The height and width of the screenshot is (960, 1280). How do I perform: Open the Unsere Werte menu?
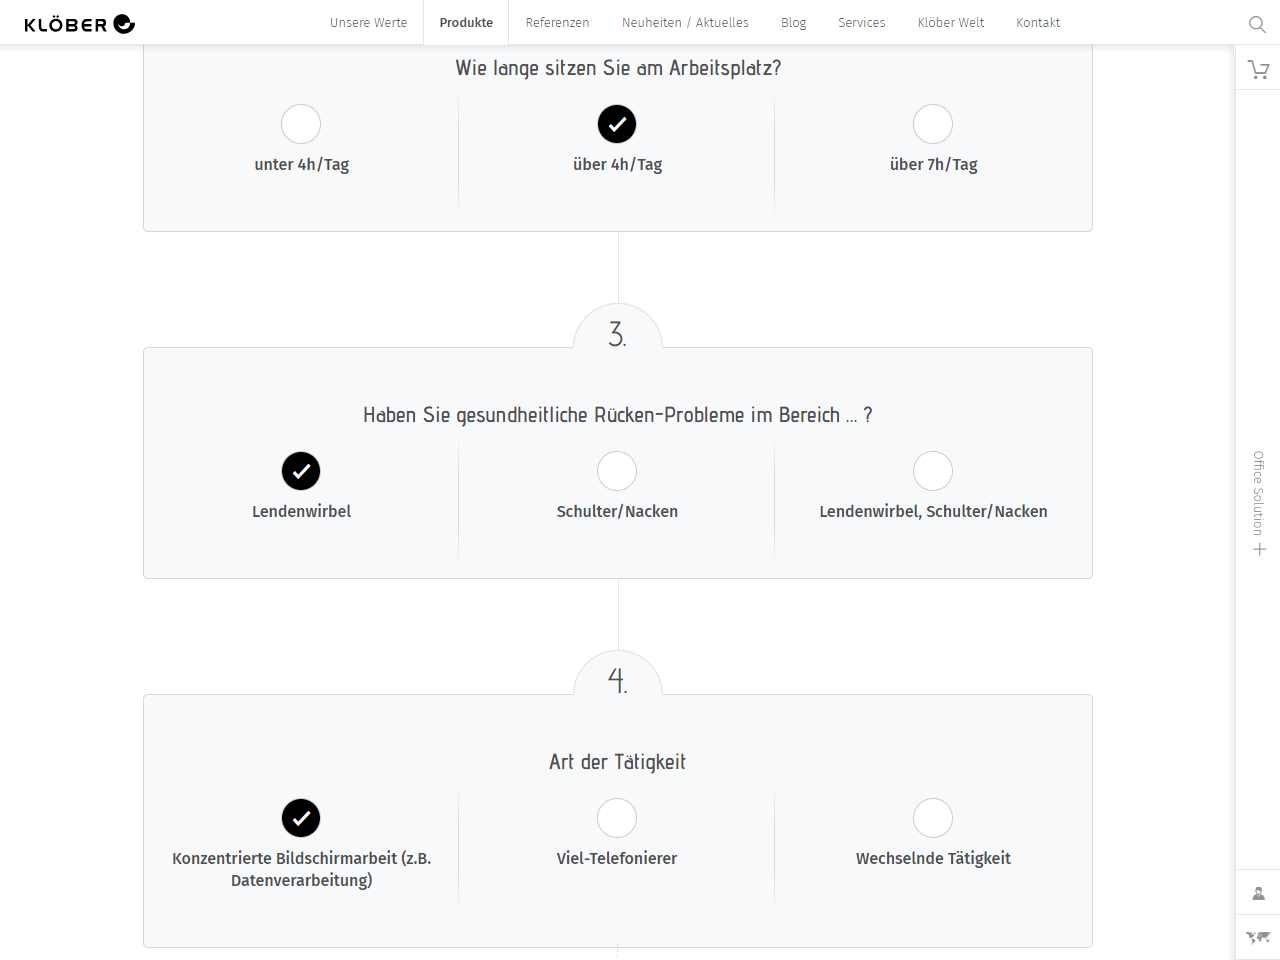(369, 22)
